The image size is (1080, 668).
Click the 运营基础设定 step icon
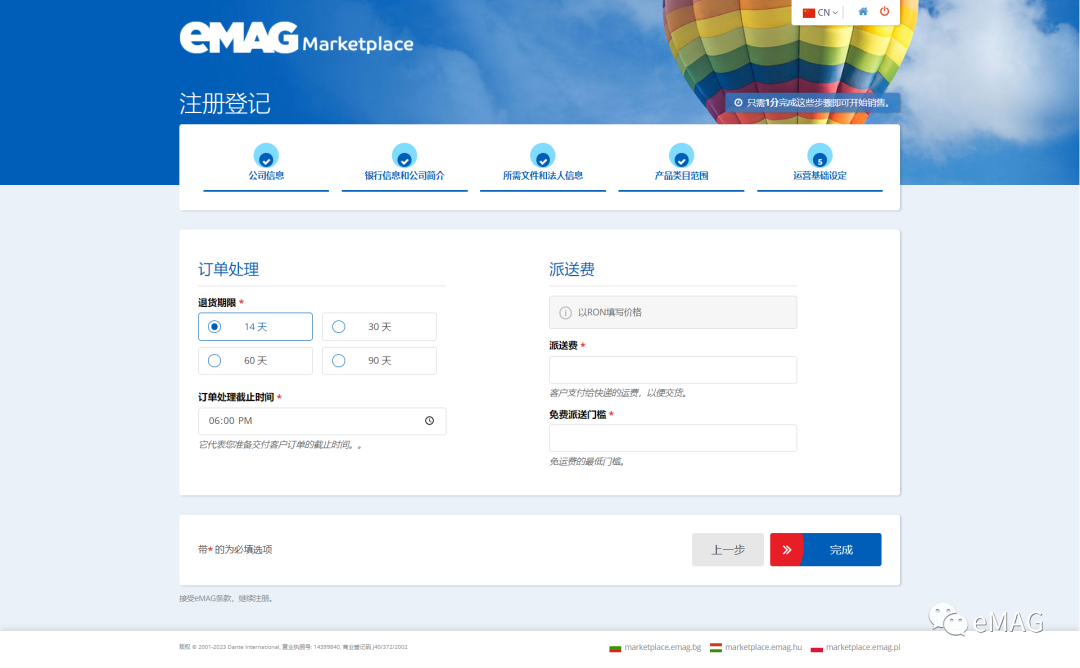pos(819,156)
